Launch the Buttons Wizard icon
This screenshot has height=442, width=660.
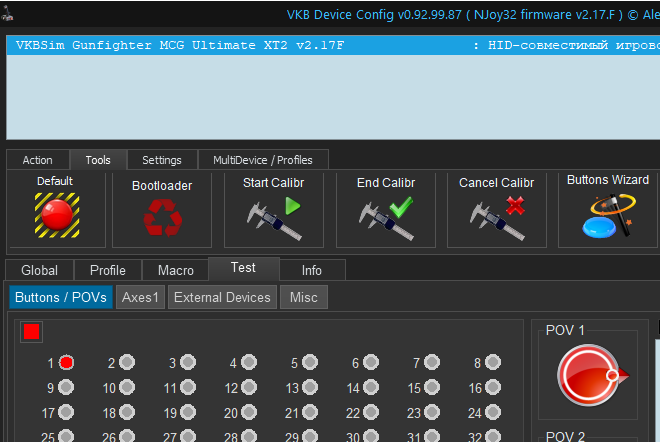click(x=609, y=216)
